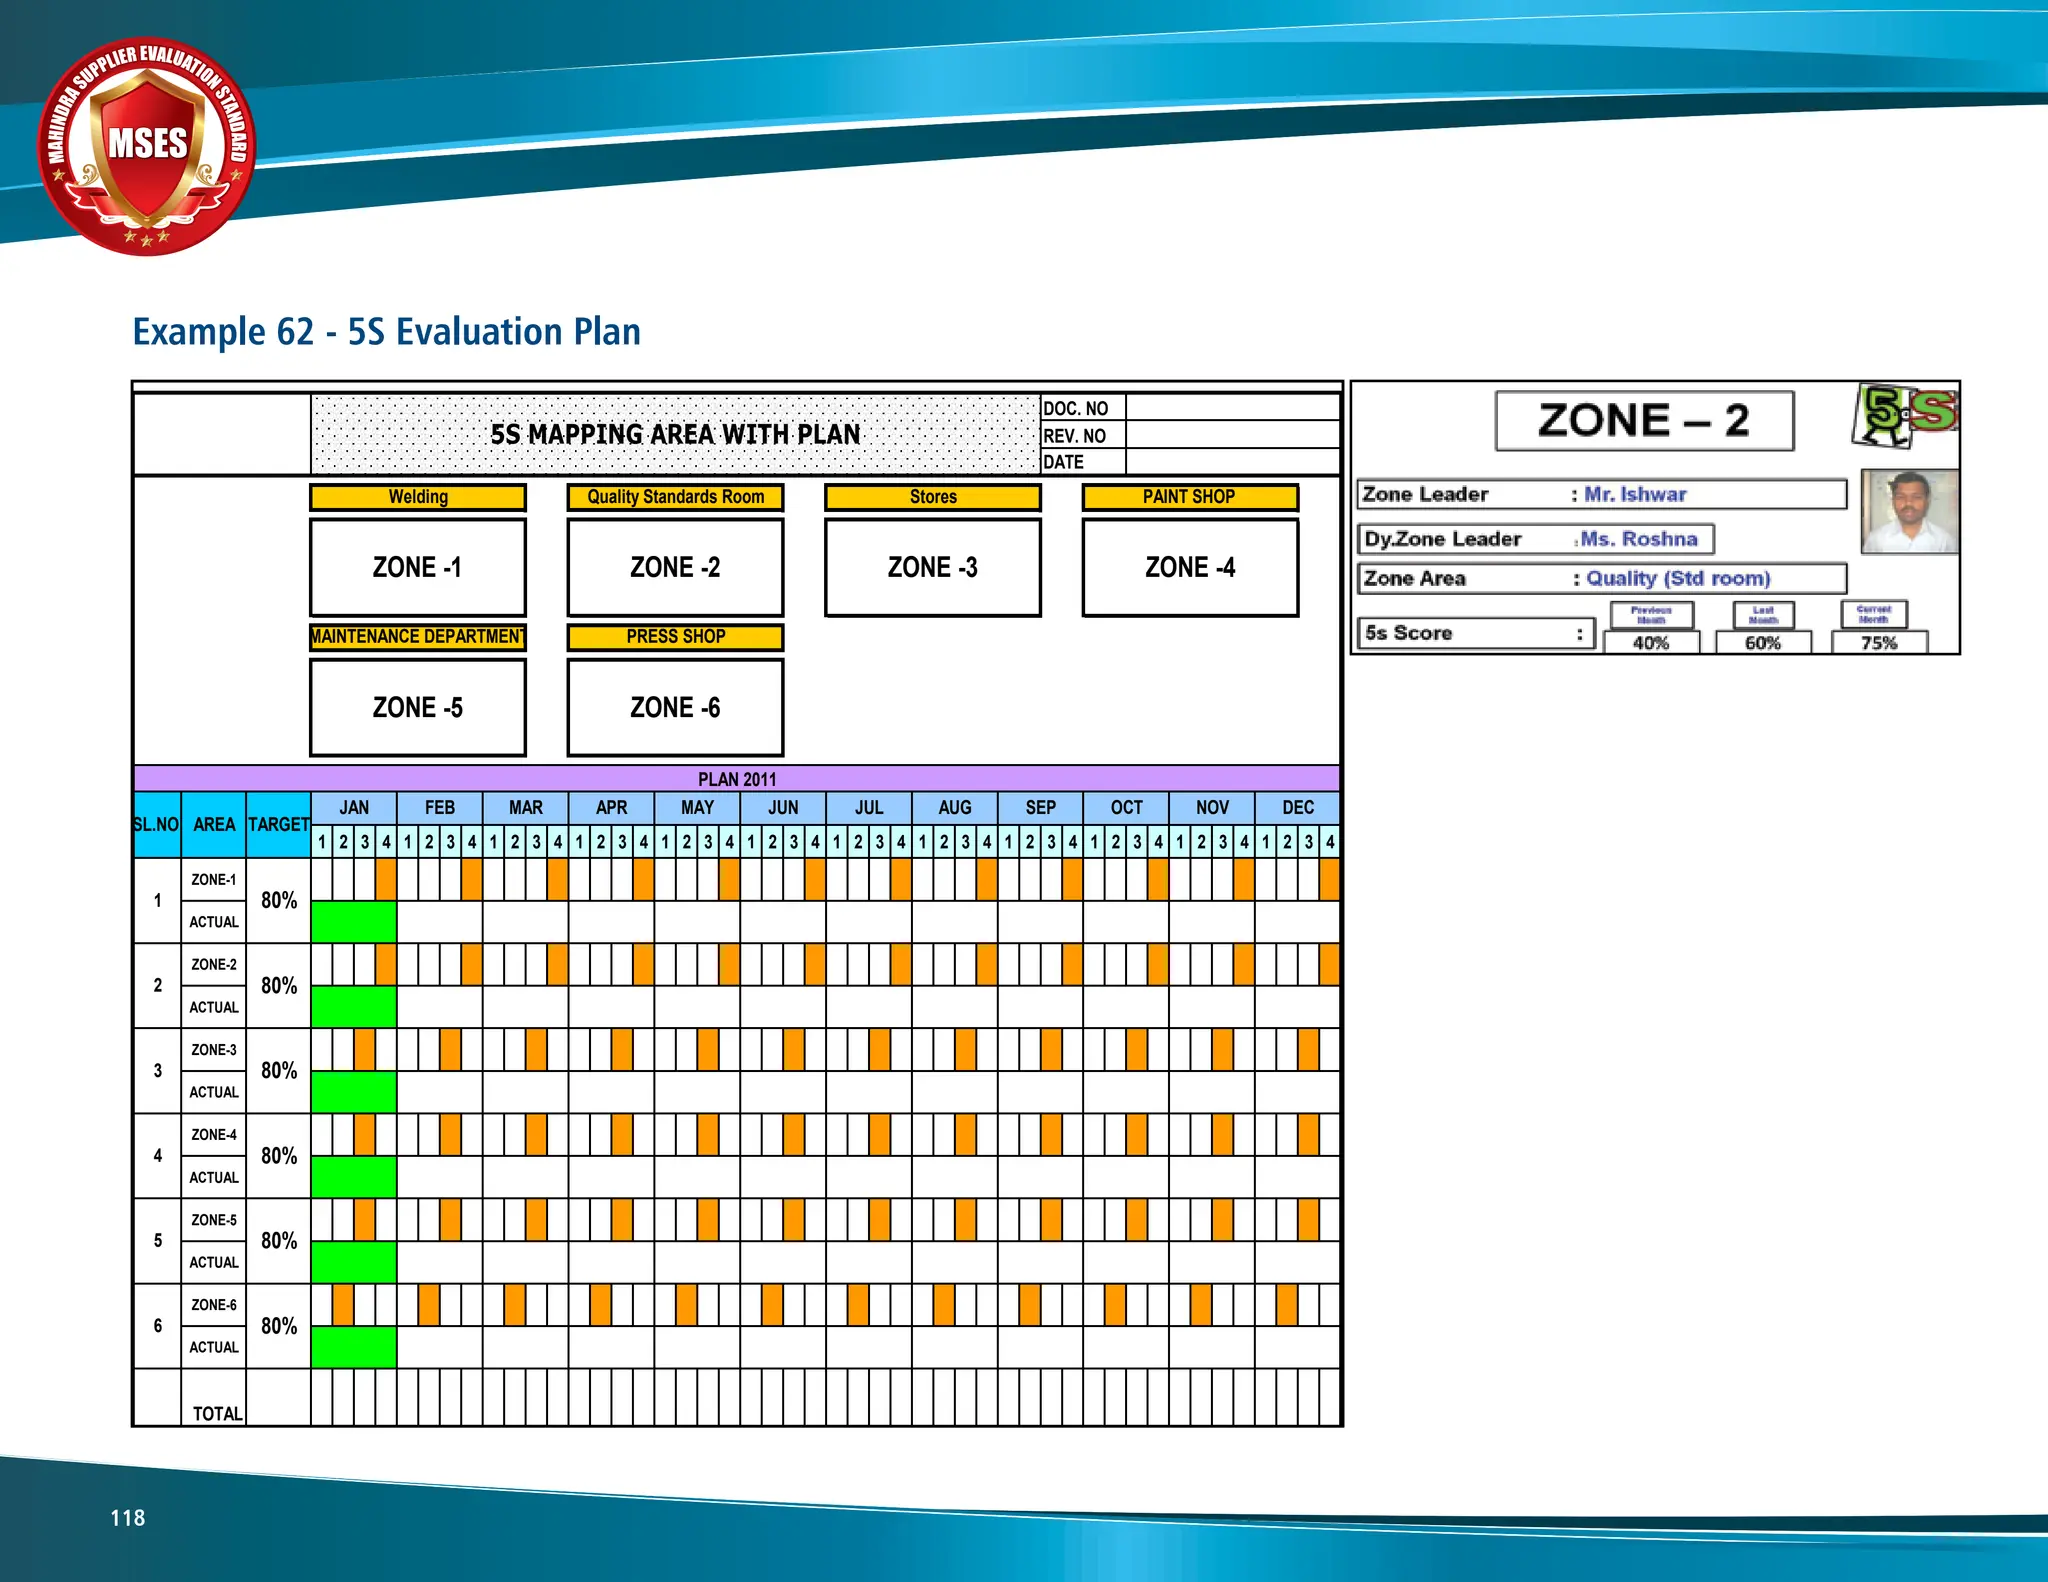
Task: Select the ZONE -6 box
Action: [675, 707]
